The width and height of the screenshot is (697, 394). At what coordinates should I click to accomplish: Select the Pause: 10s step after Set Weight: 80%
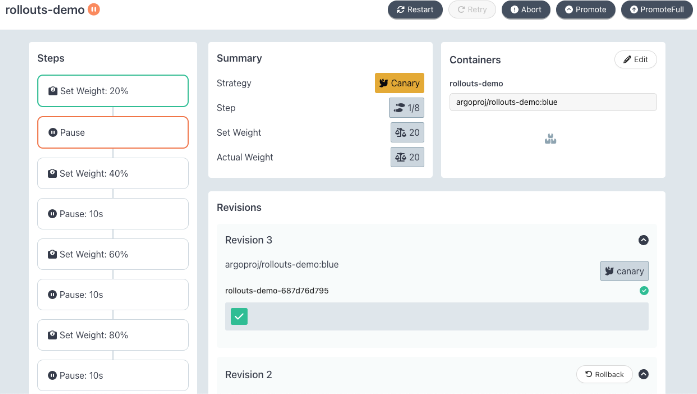coord(113,376)
